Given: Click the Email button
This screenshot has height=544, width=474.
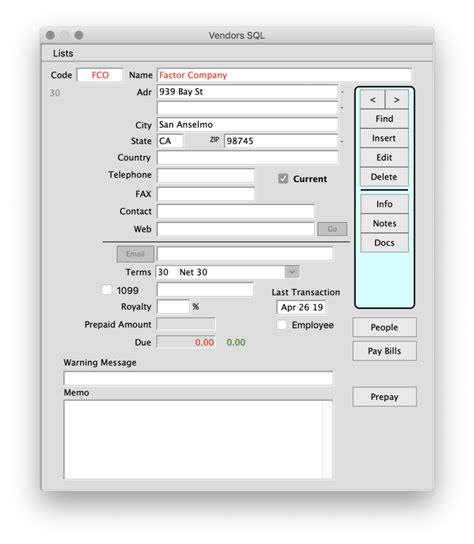Looking at the screenshot, I should coord(135,254).
